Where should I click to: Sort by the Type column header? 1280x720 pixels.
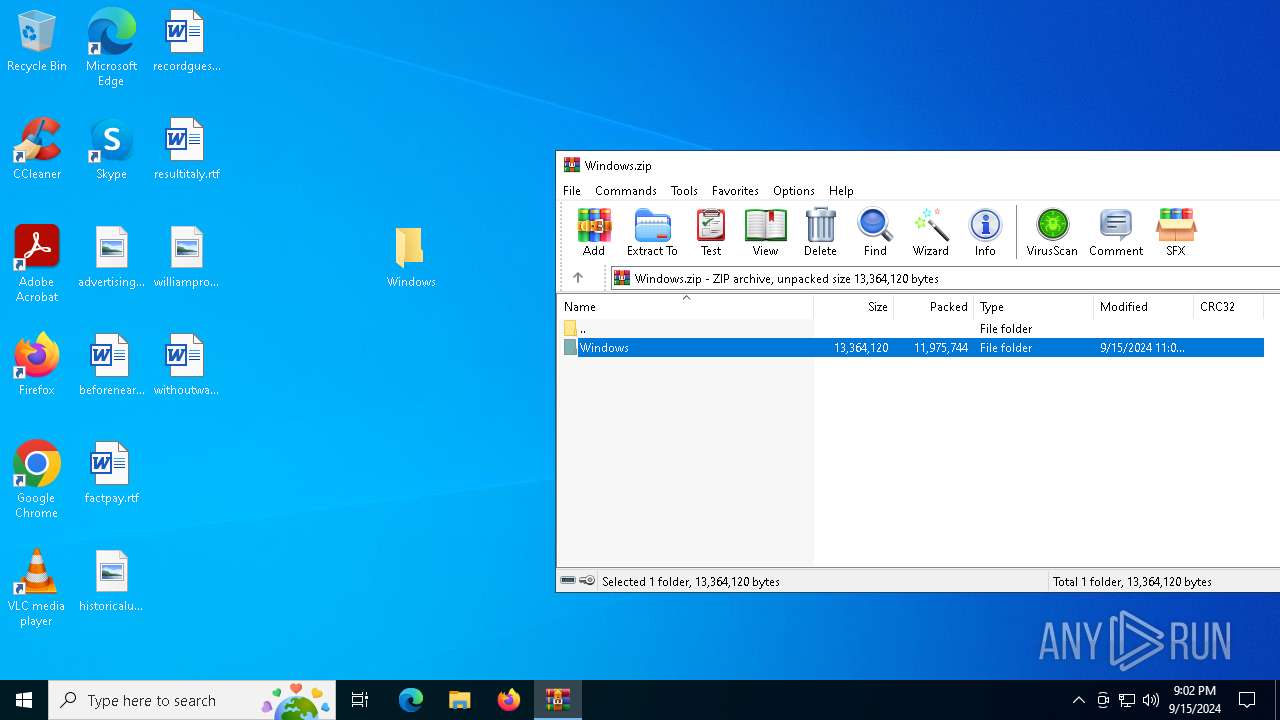pos(1034,307)
